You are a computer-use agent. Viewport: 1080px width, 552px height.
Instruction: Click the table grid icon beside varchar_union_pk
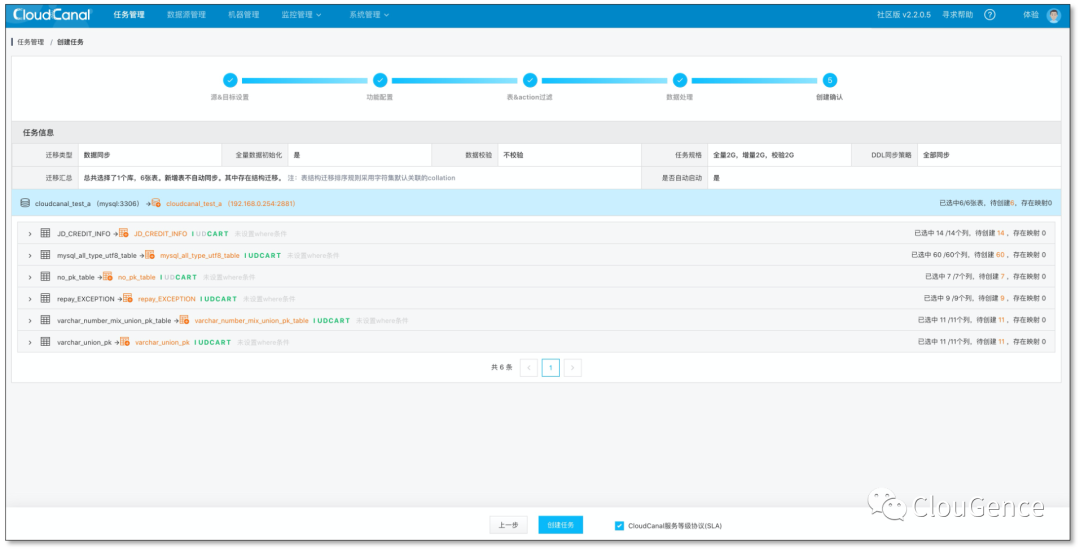pyautogui.click(x=45, y=342)
